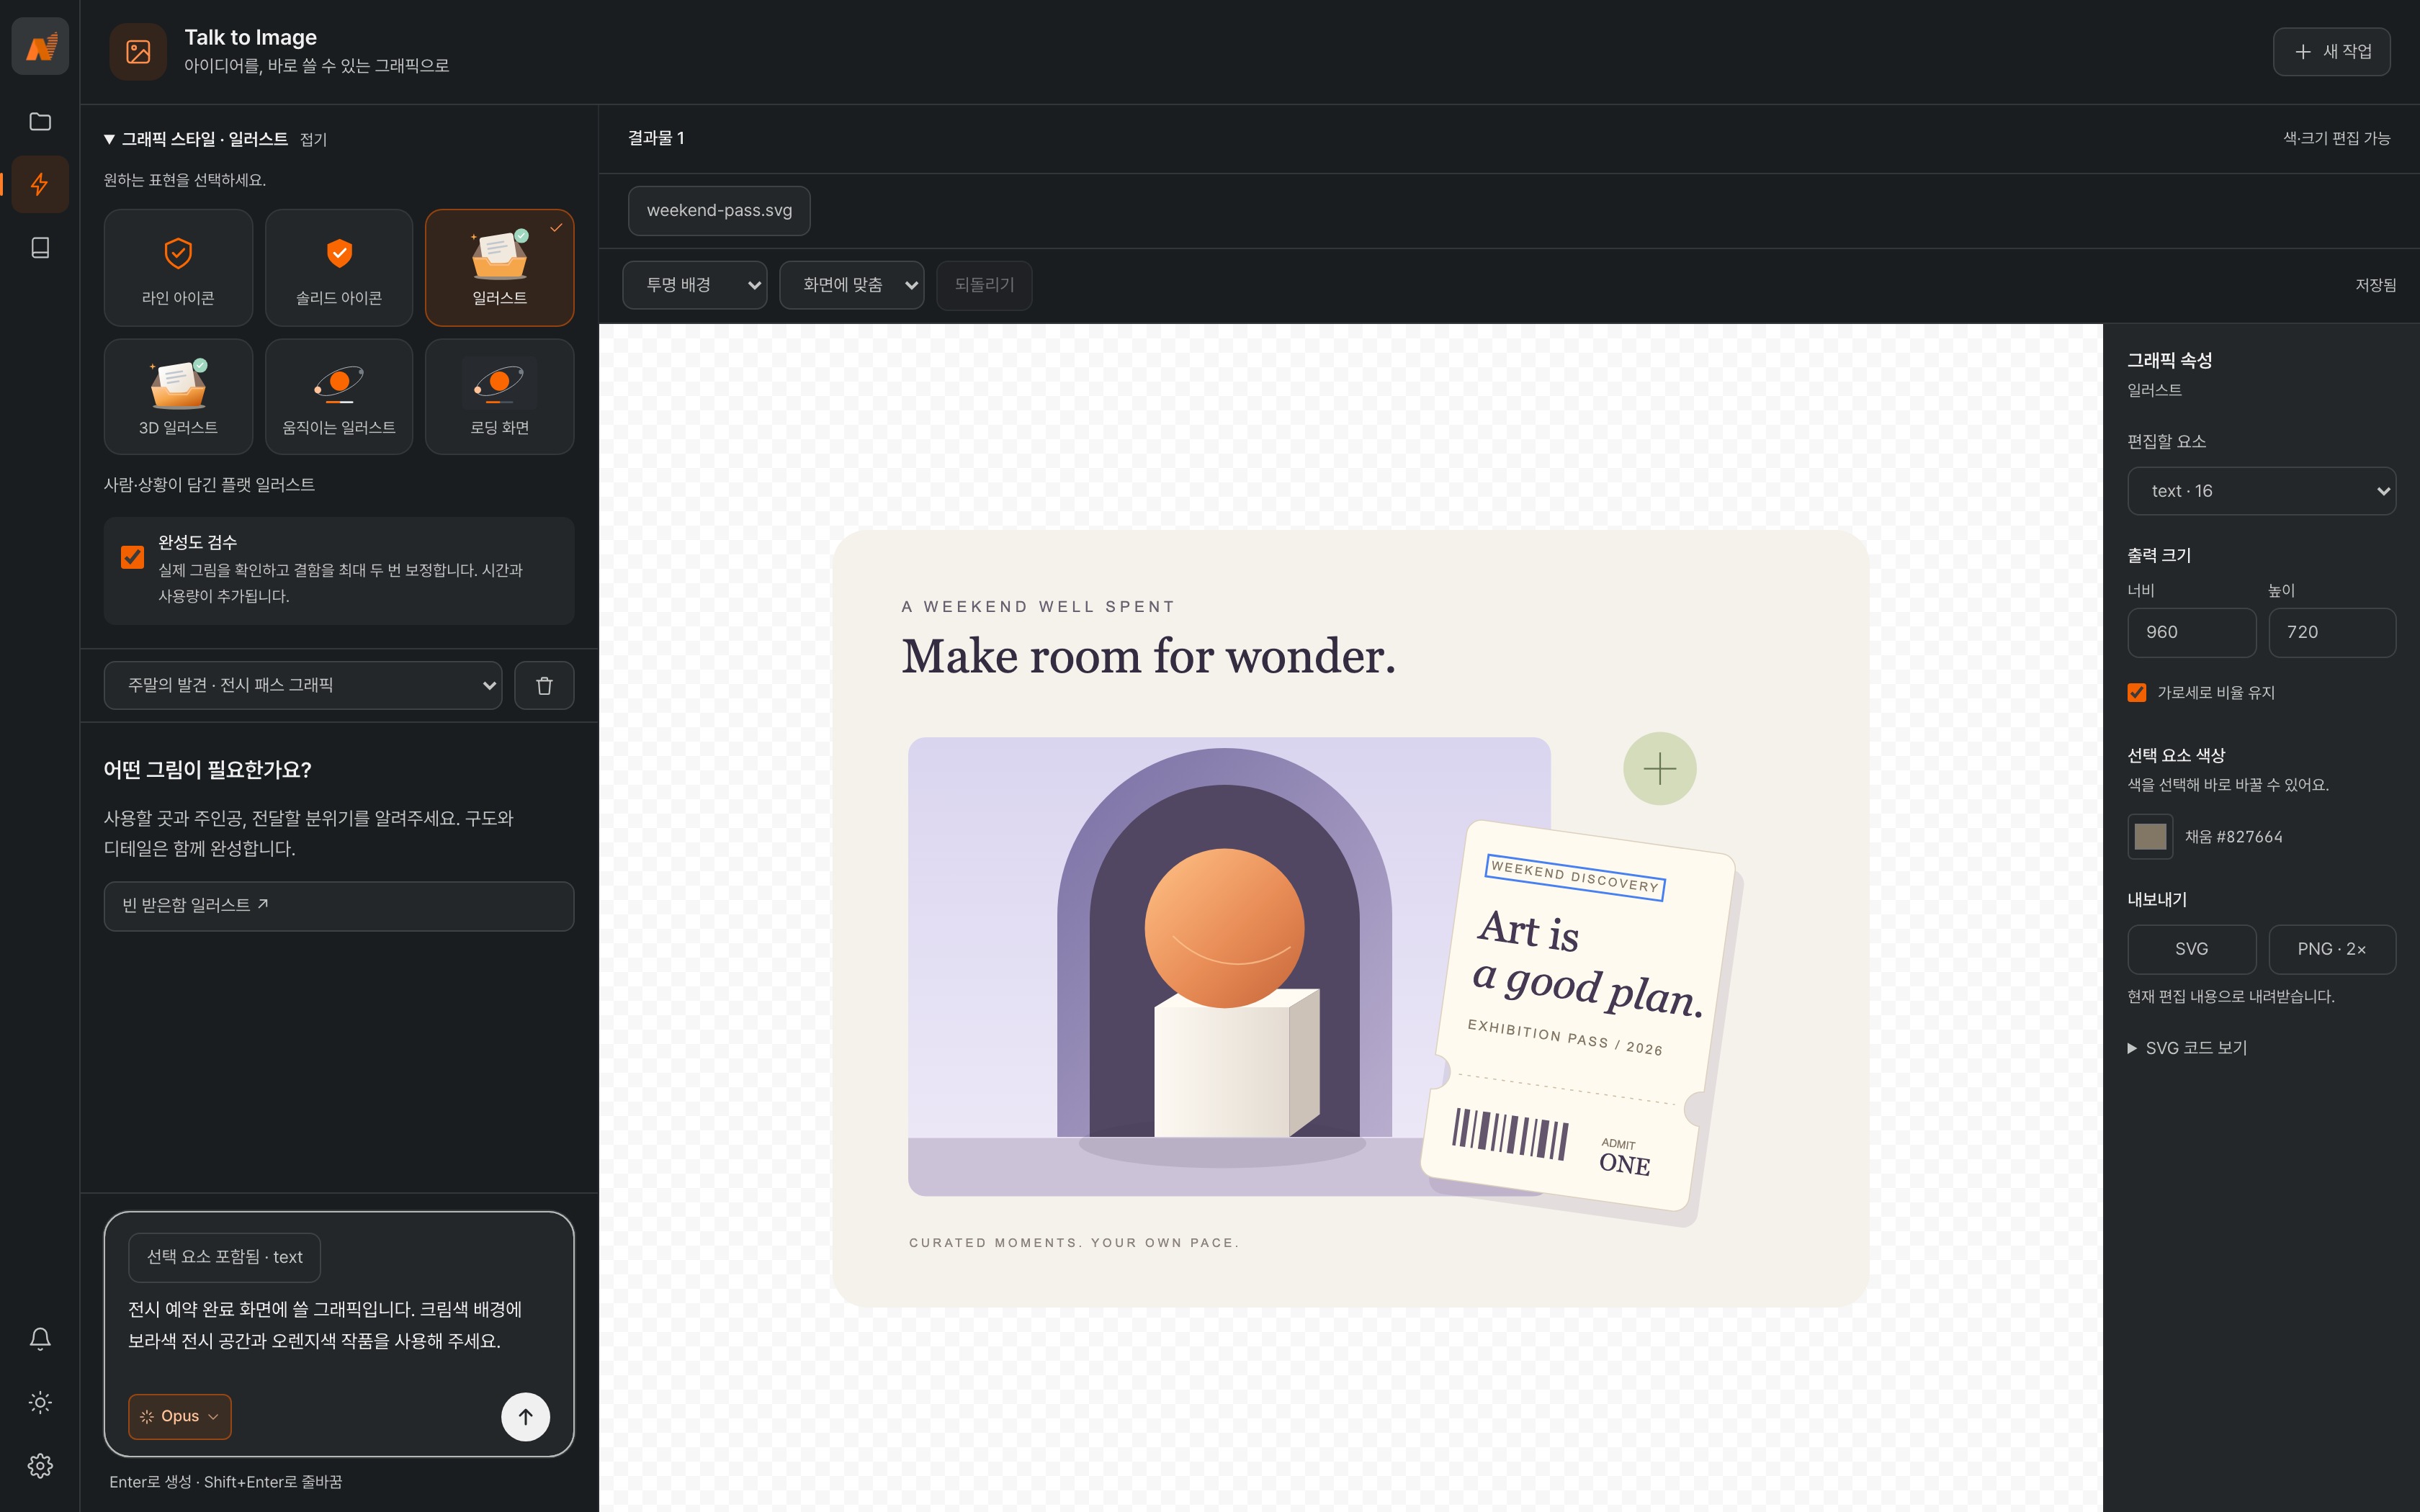The height and width of the screenshot is (1512, 2420).
Task: Select the 일러스트 style card
Action: [x=500, y=268]
